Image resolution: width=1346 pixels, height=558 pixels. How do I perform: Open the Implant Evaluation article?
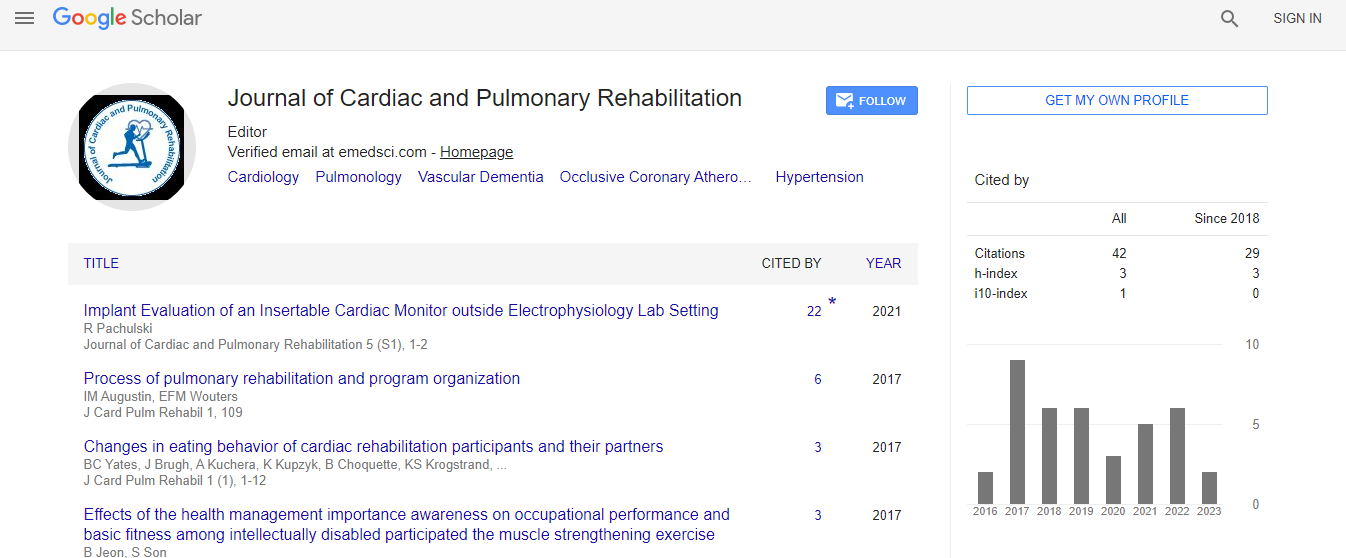[x=400, y=311]
